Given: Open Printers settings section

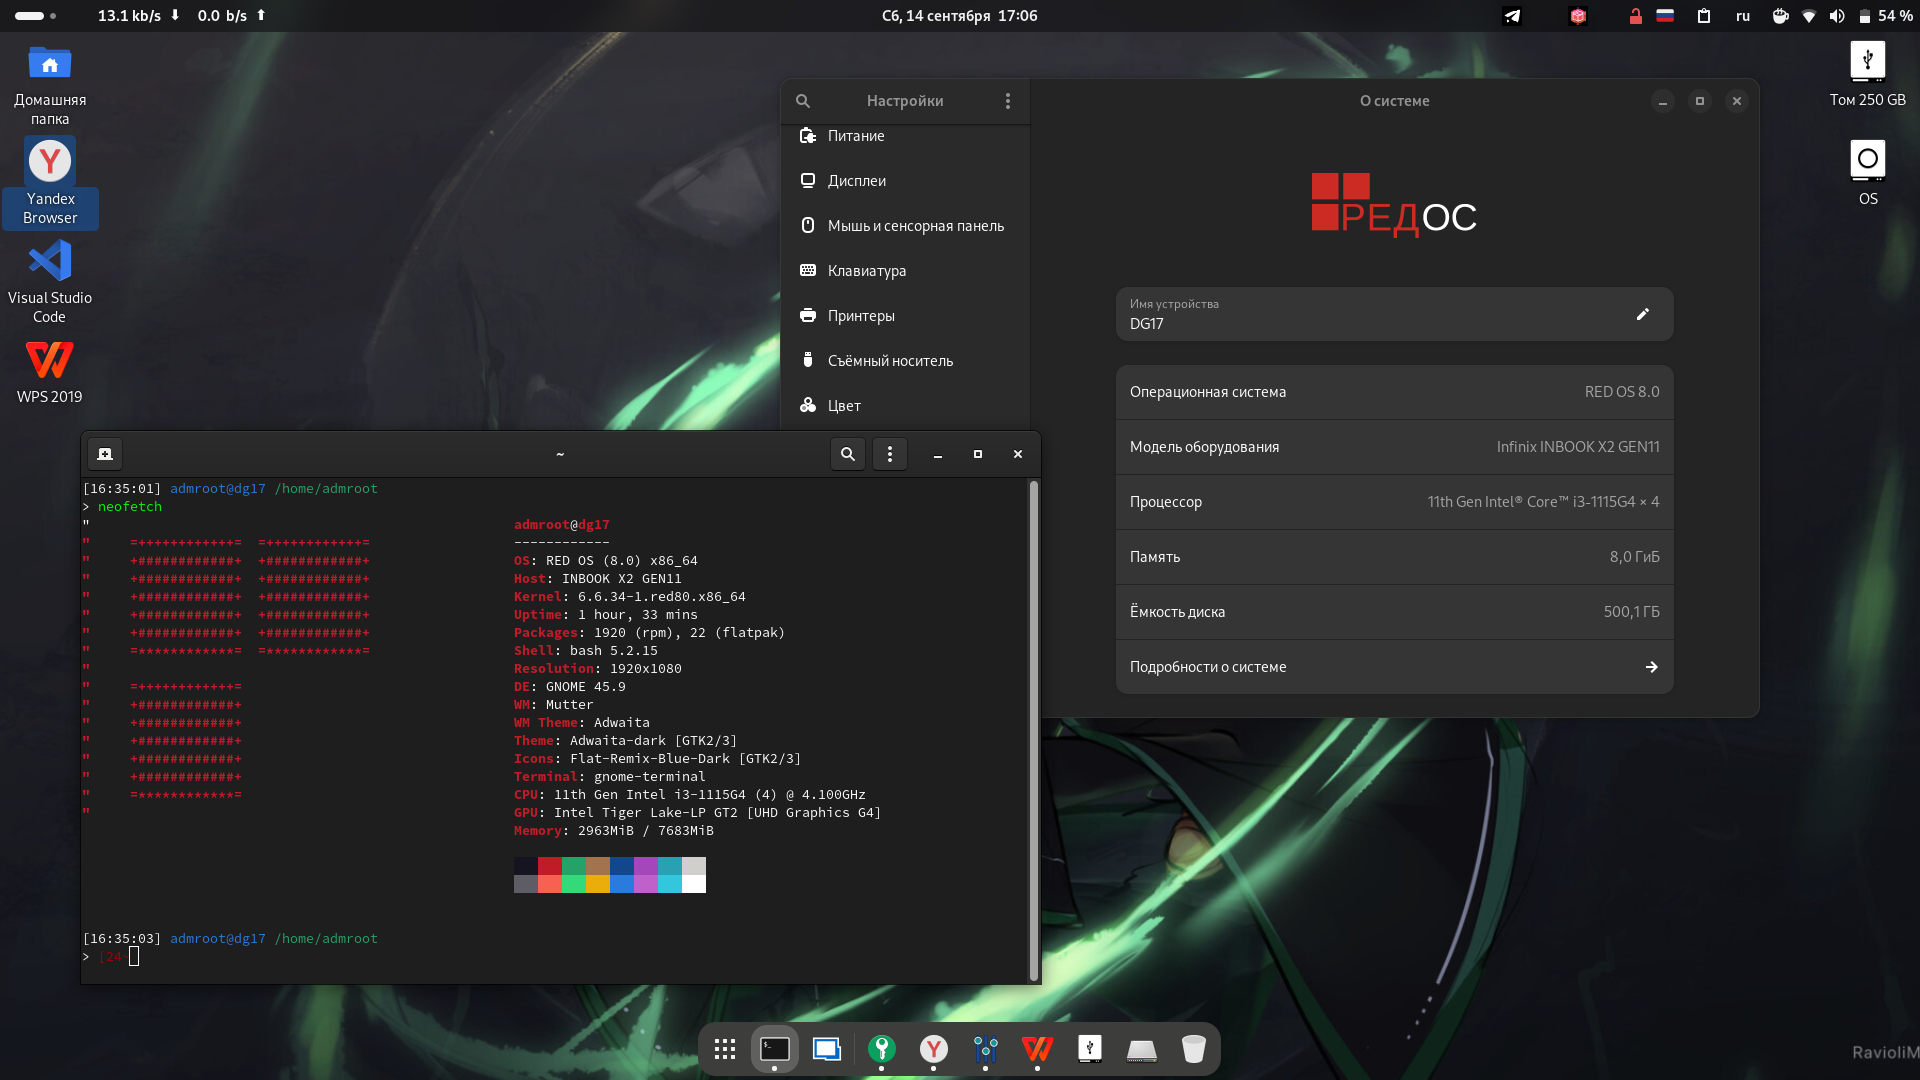Looking at the screenshot, I should (861, 316).
